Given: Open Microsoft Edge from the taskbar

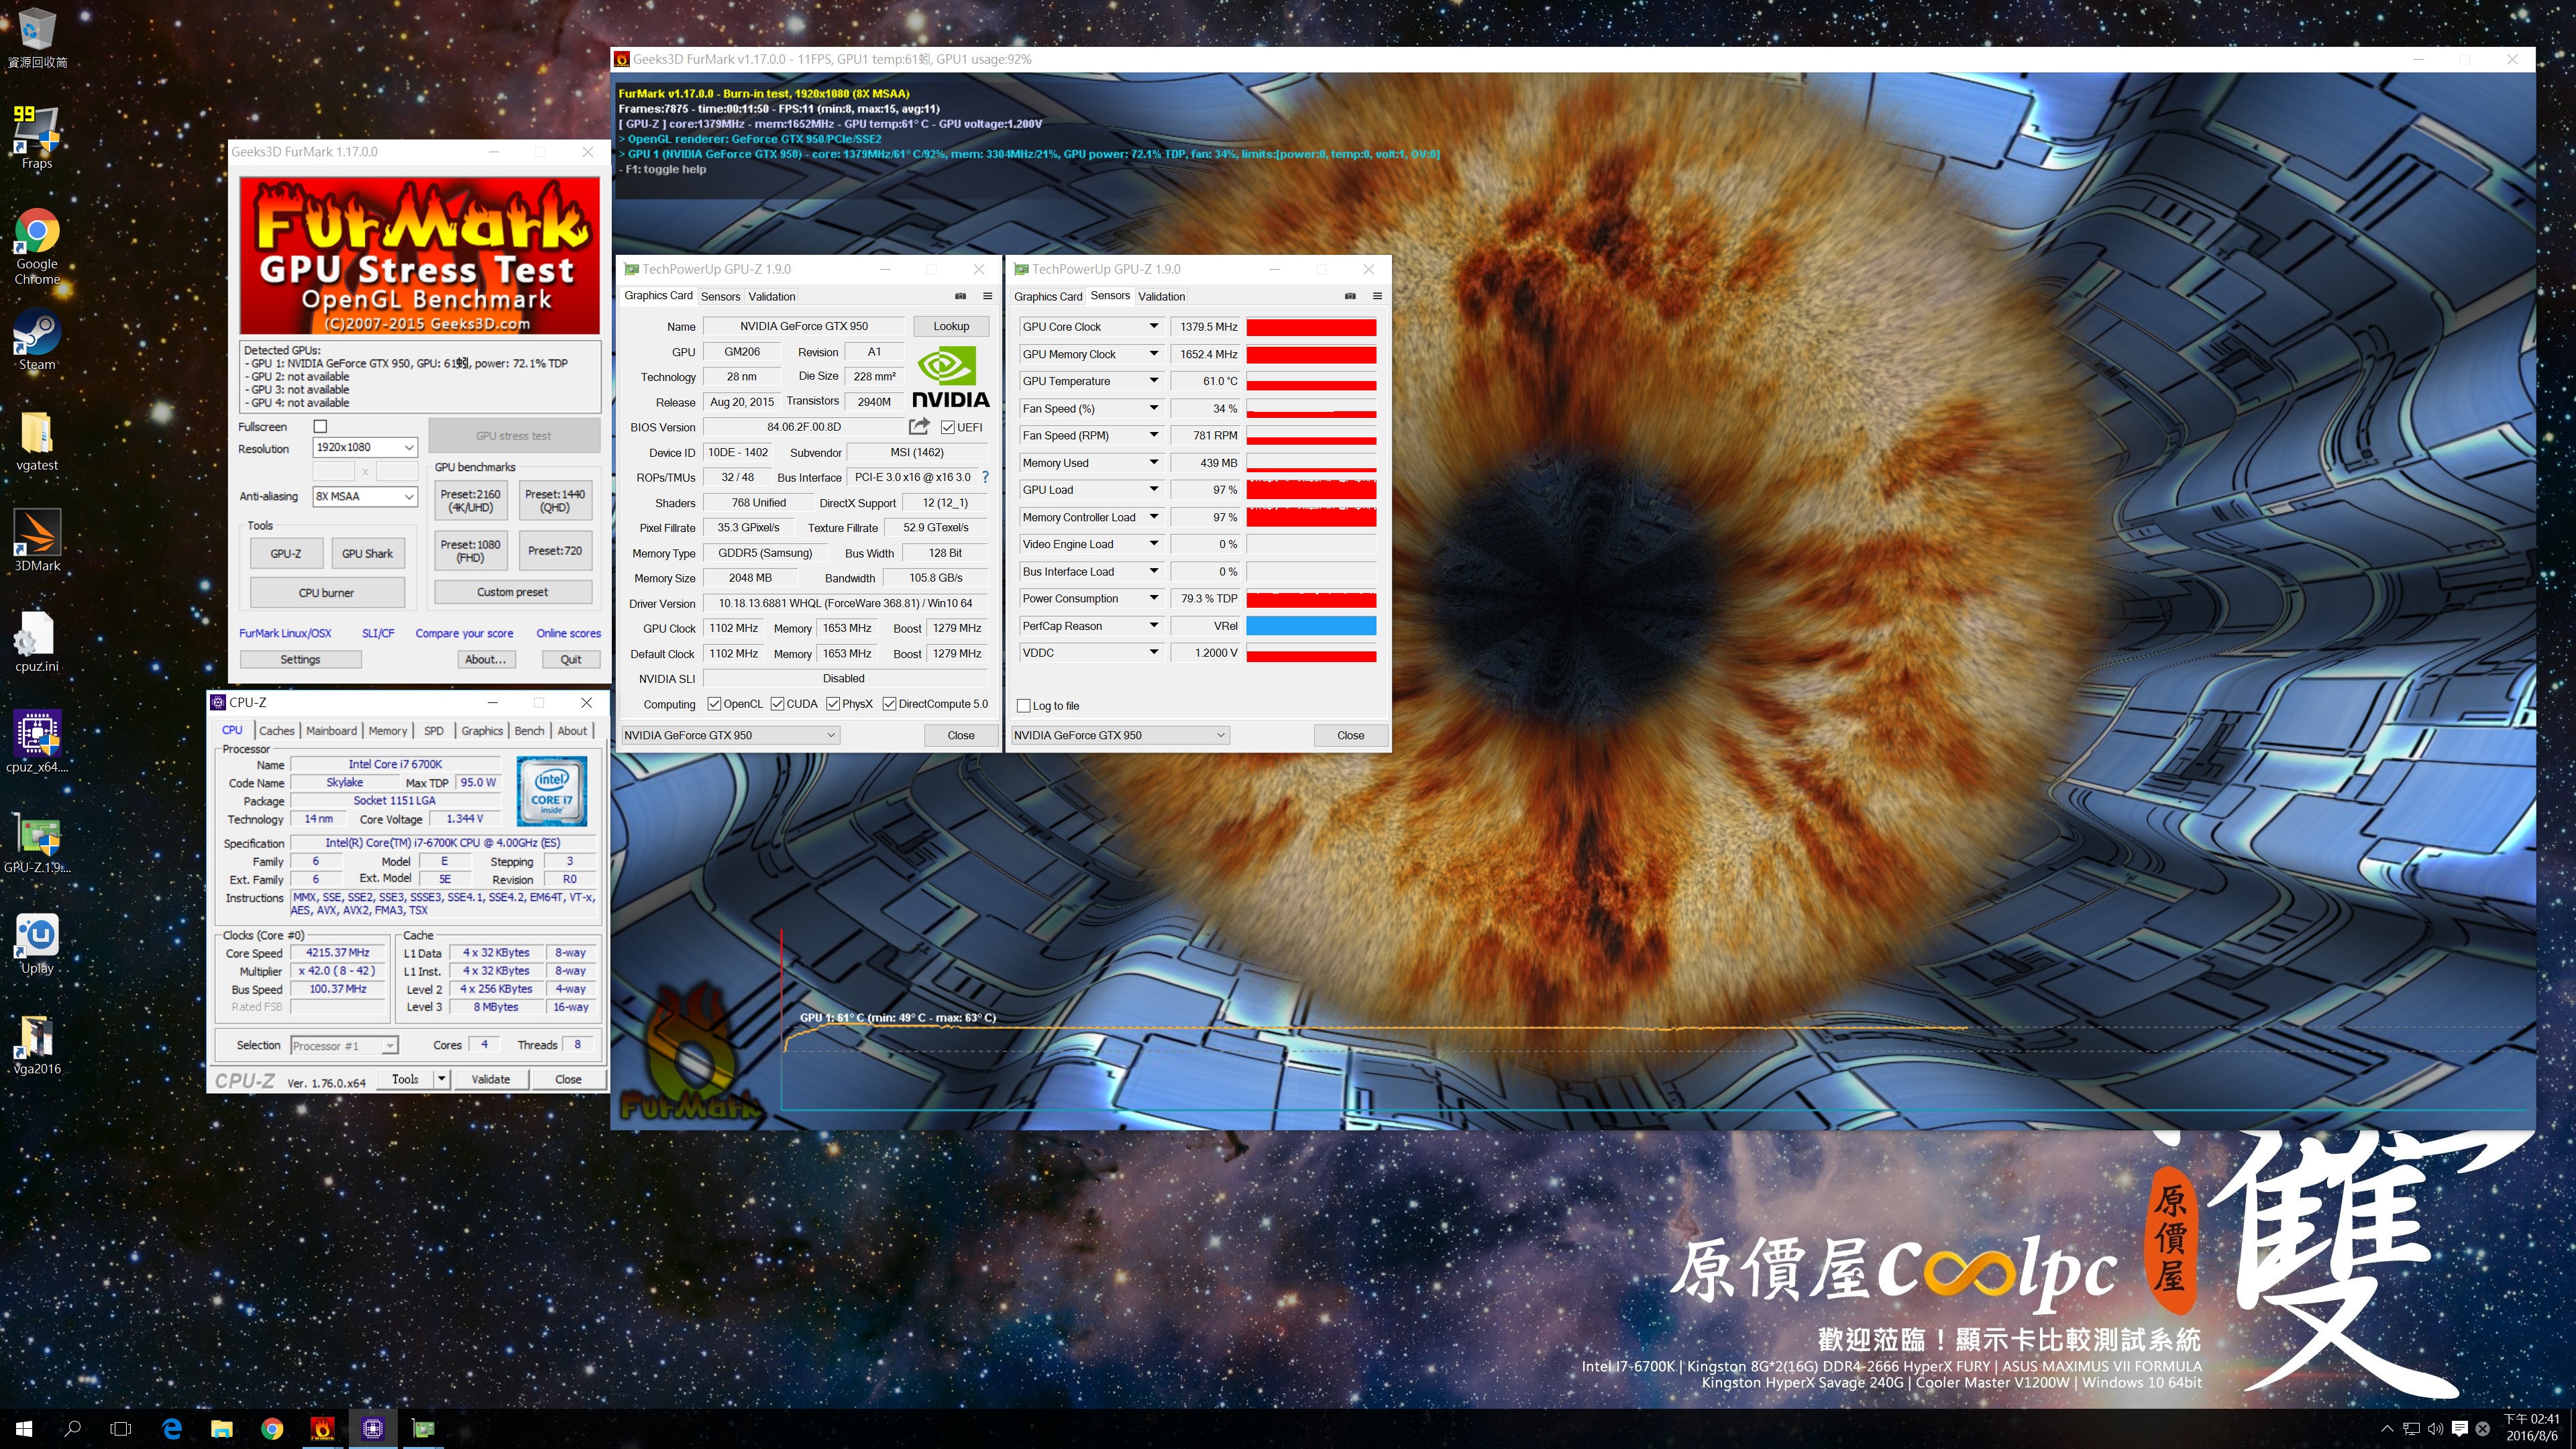Looking at the screenshot, I should [172, 1429].
